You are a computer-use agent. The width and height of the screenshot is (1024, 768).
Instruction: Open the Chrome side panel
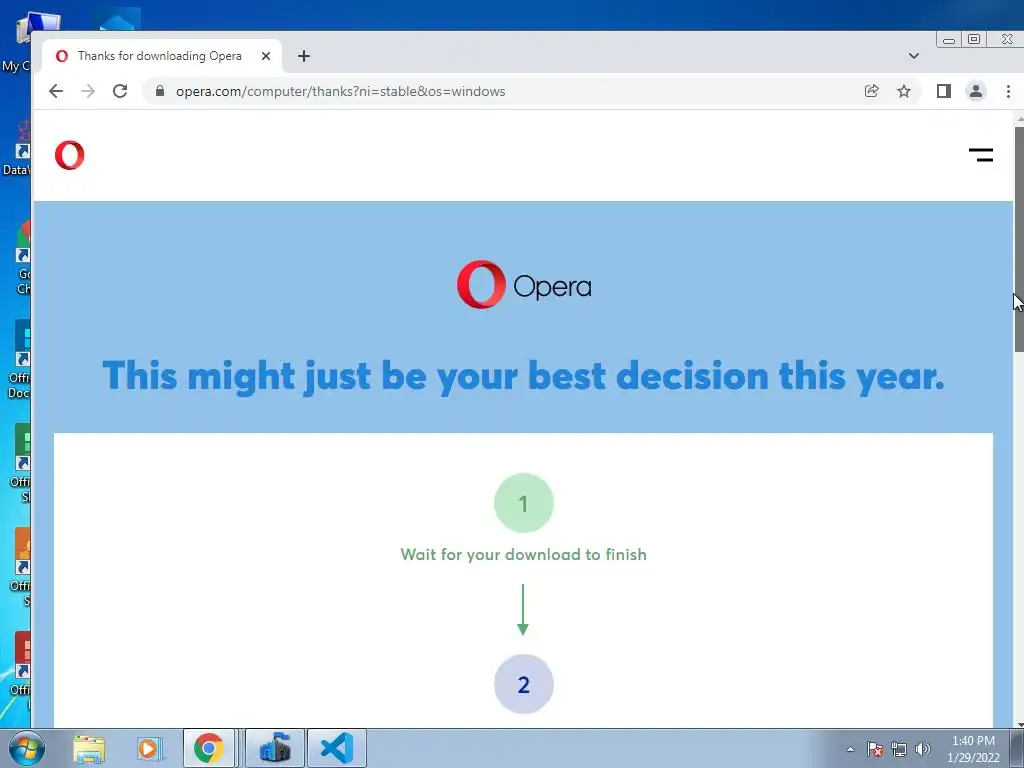944,91
